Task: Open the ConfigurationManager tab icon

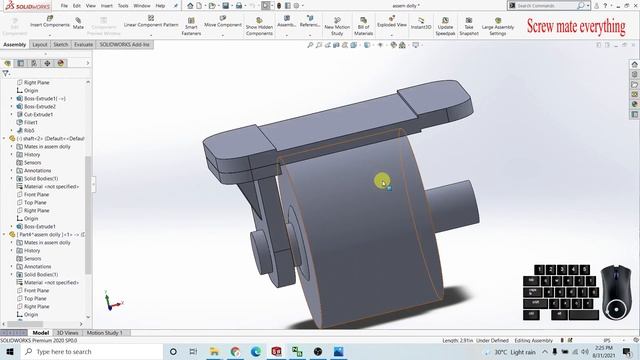Action: [34, 63]
